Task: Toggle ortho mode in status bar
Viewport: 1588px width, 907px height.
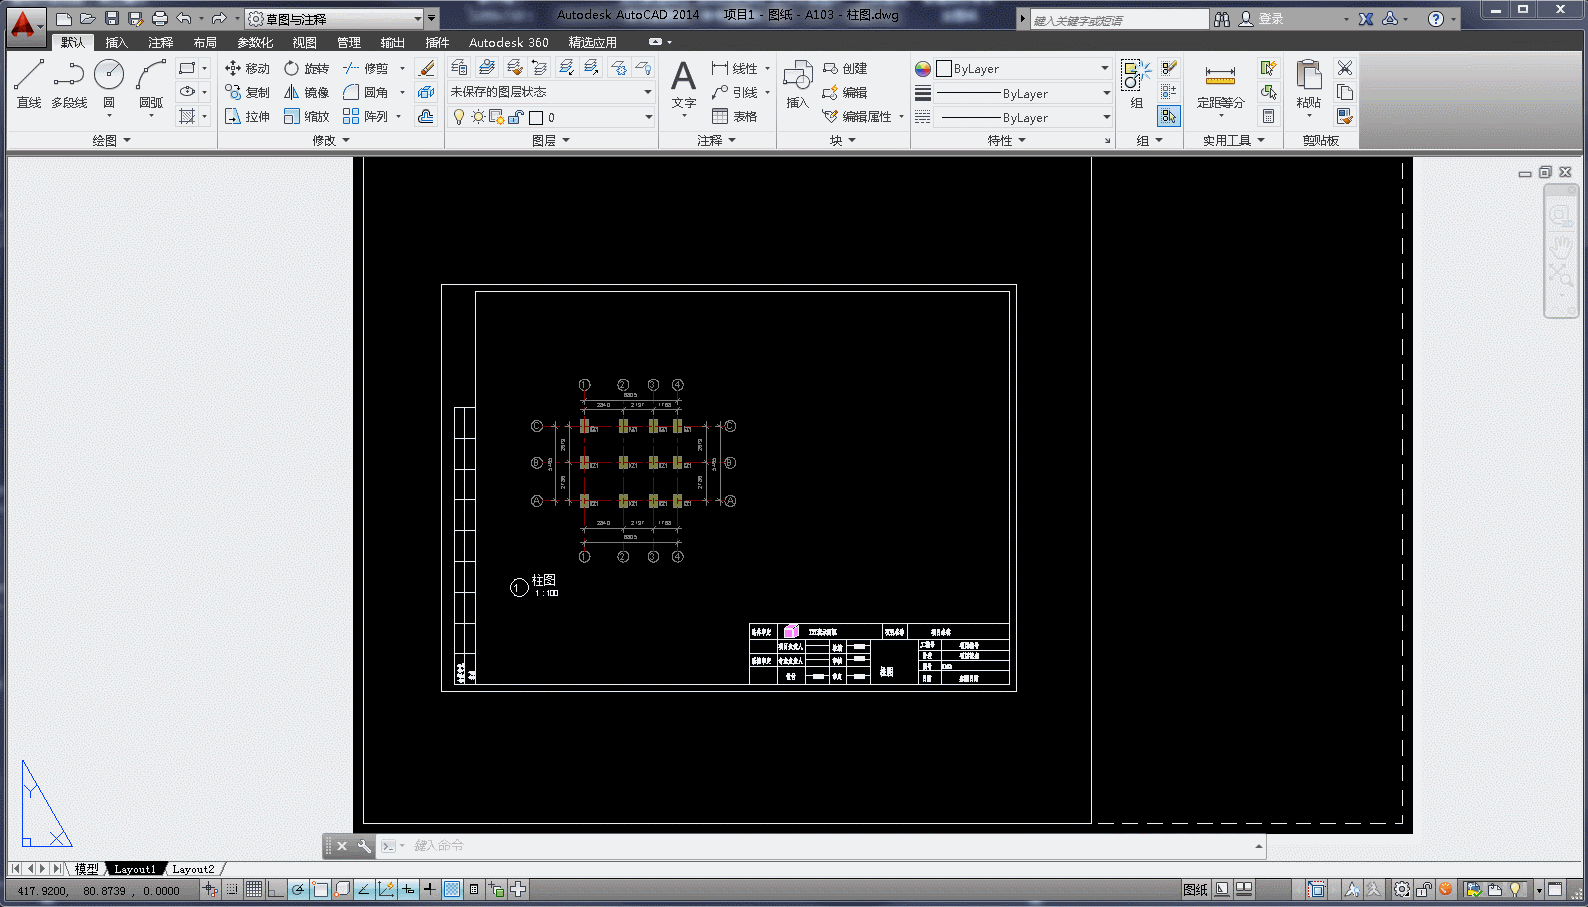Action: [x=276, y=889]
